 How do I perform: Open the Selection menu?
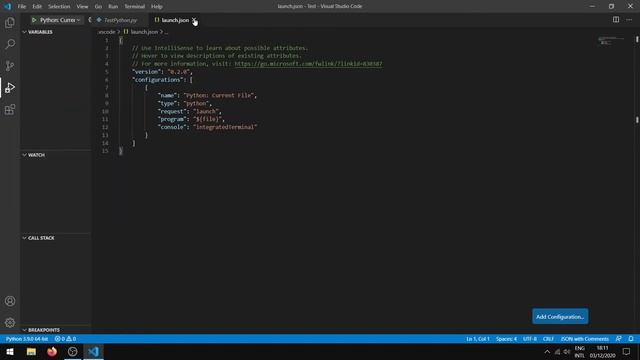pos(59,7)
